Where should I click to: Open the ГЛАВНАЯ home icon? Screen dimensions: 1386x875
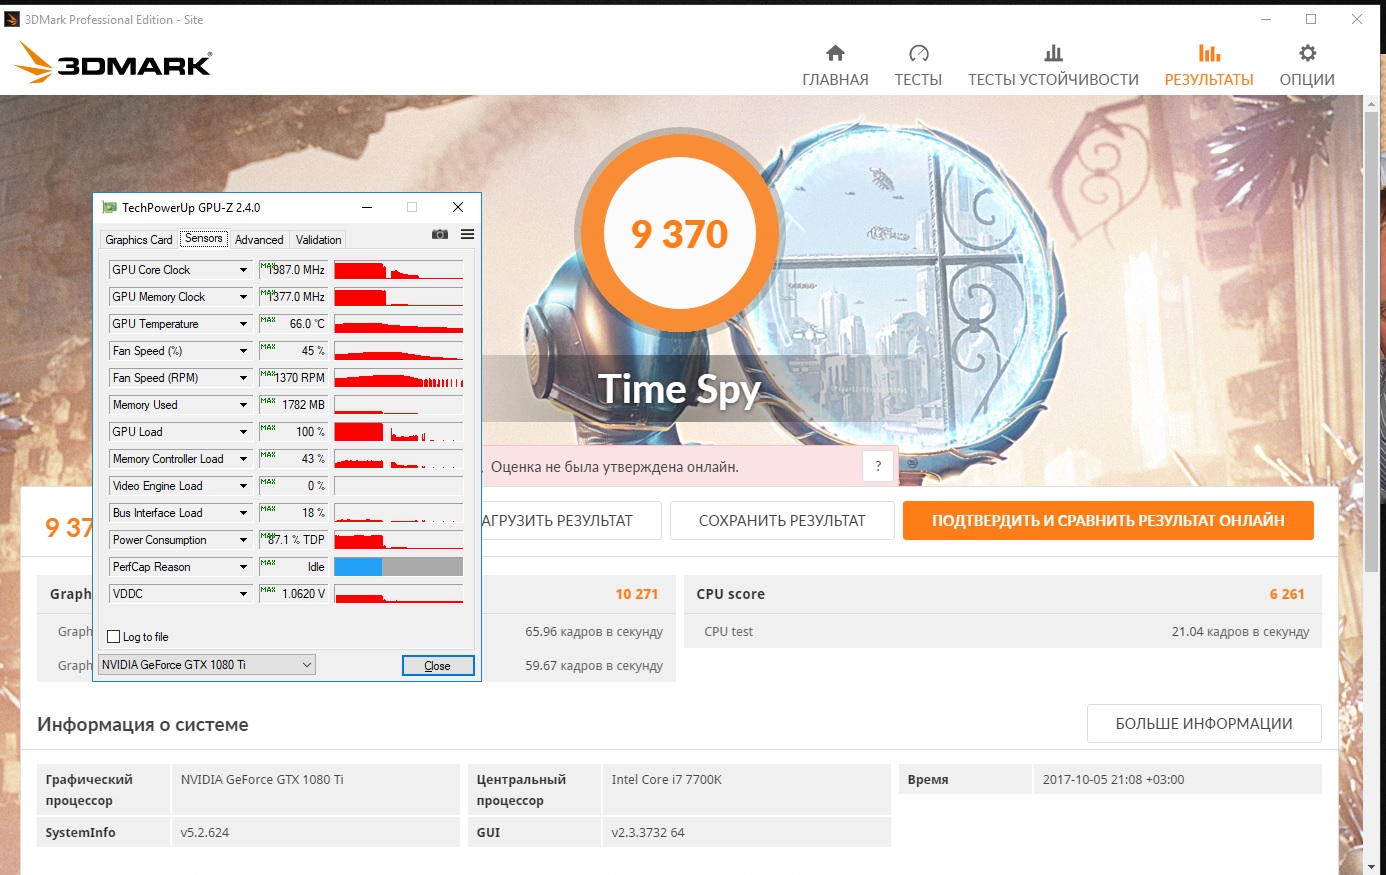click(x=835, y=53)
